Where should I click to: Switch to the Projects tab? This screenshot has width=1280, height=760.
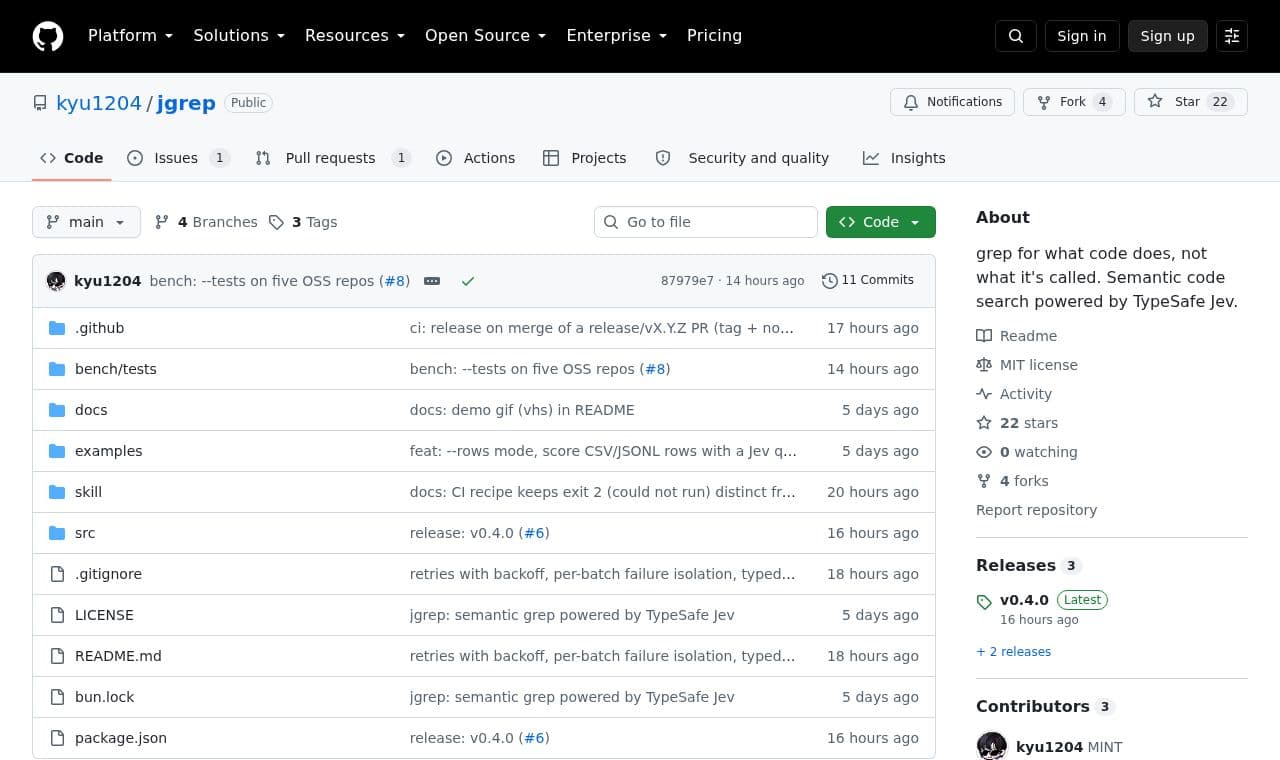pos(585,158)
